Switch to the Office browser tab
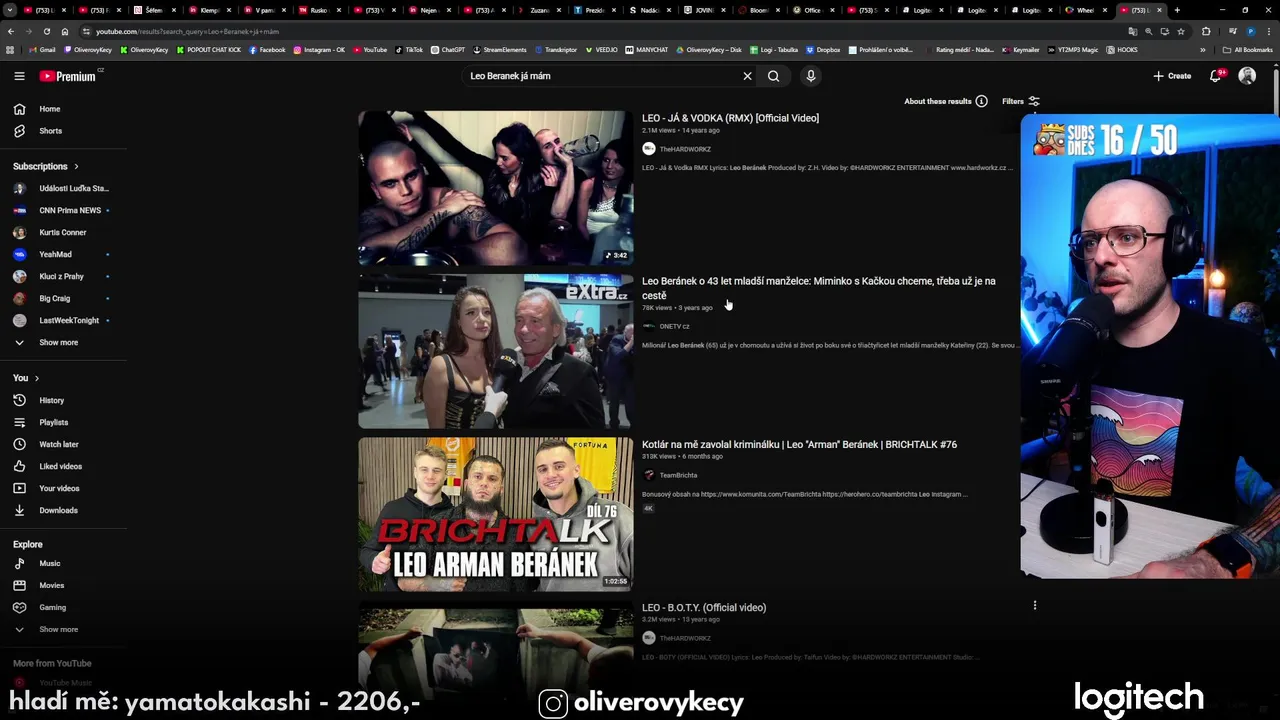This screenshot has width=1280, height=720. pos(812,10)
